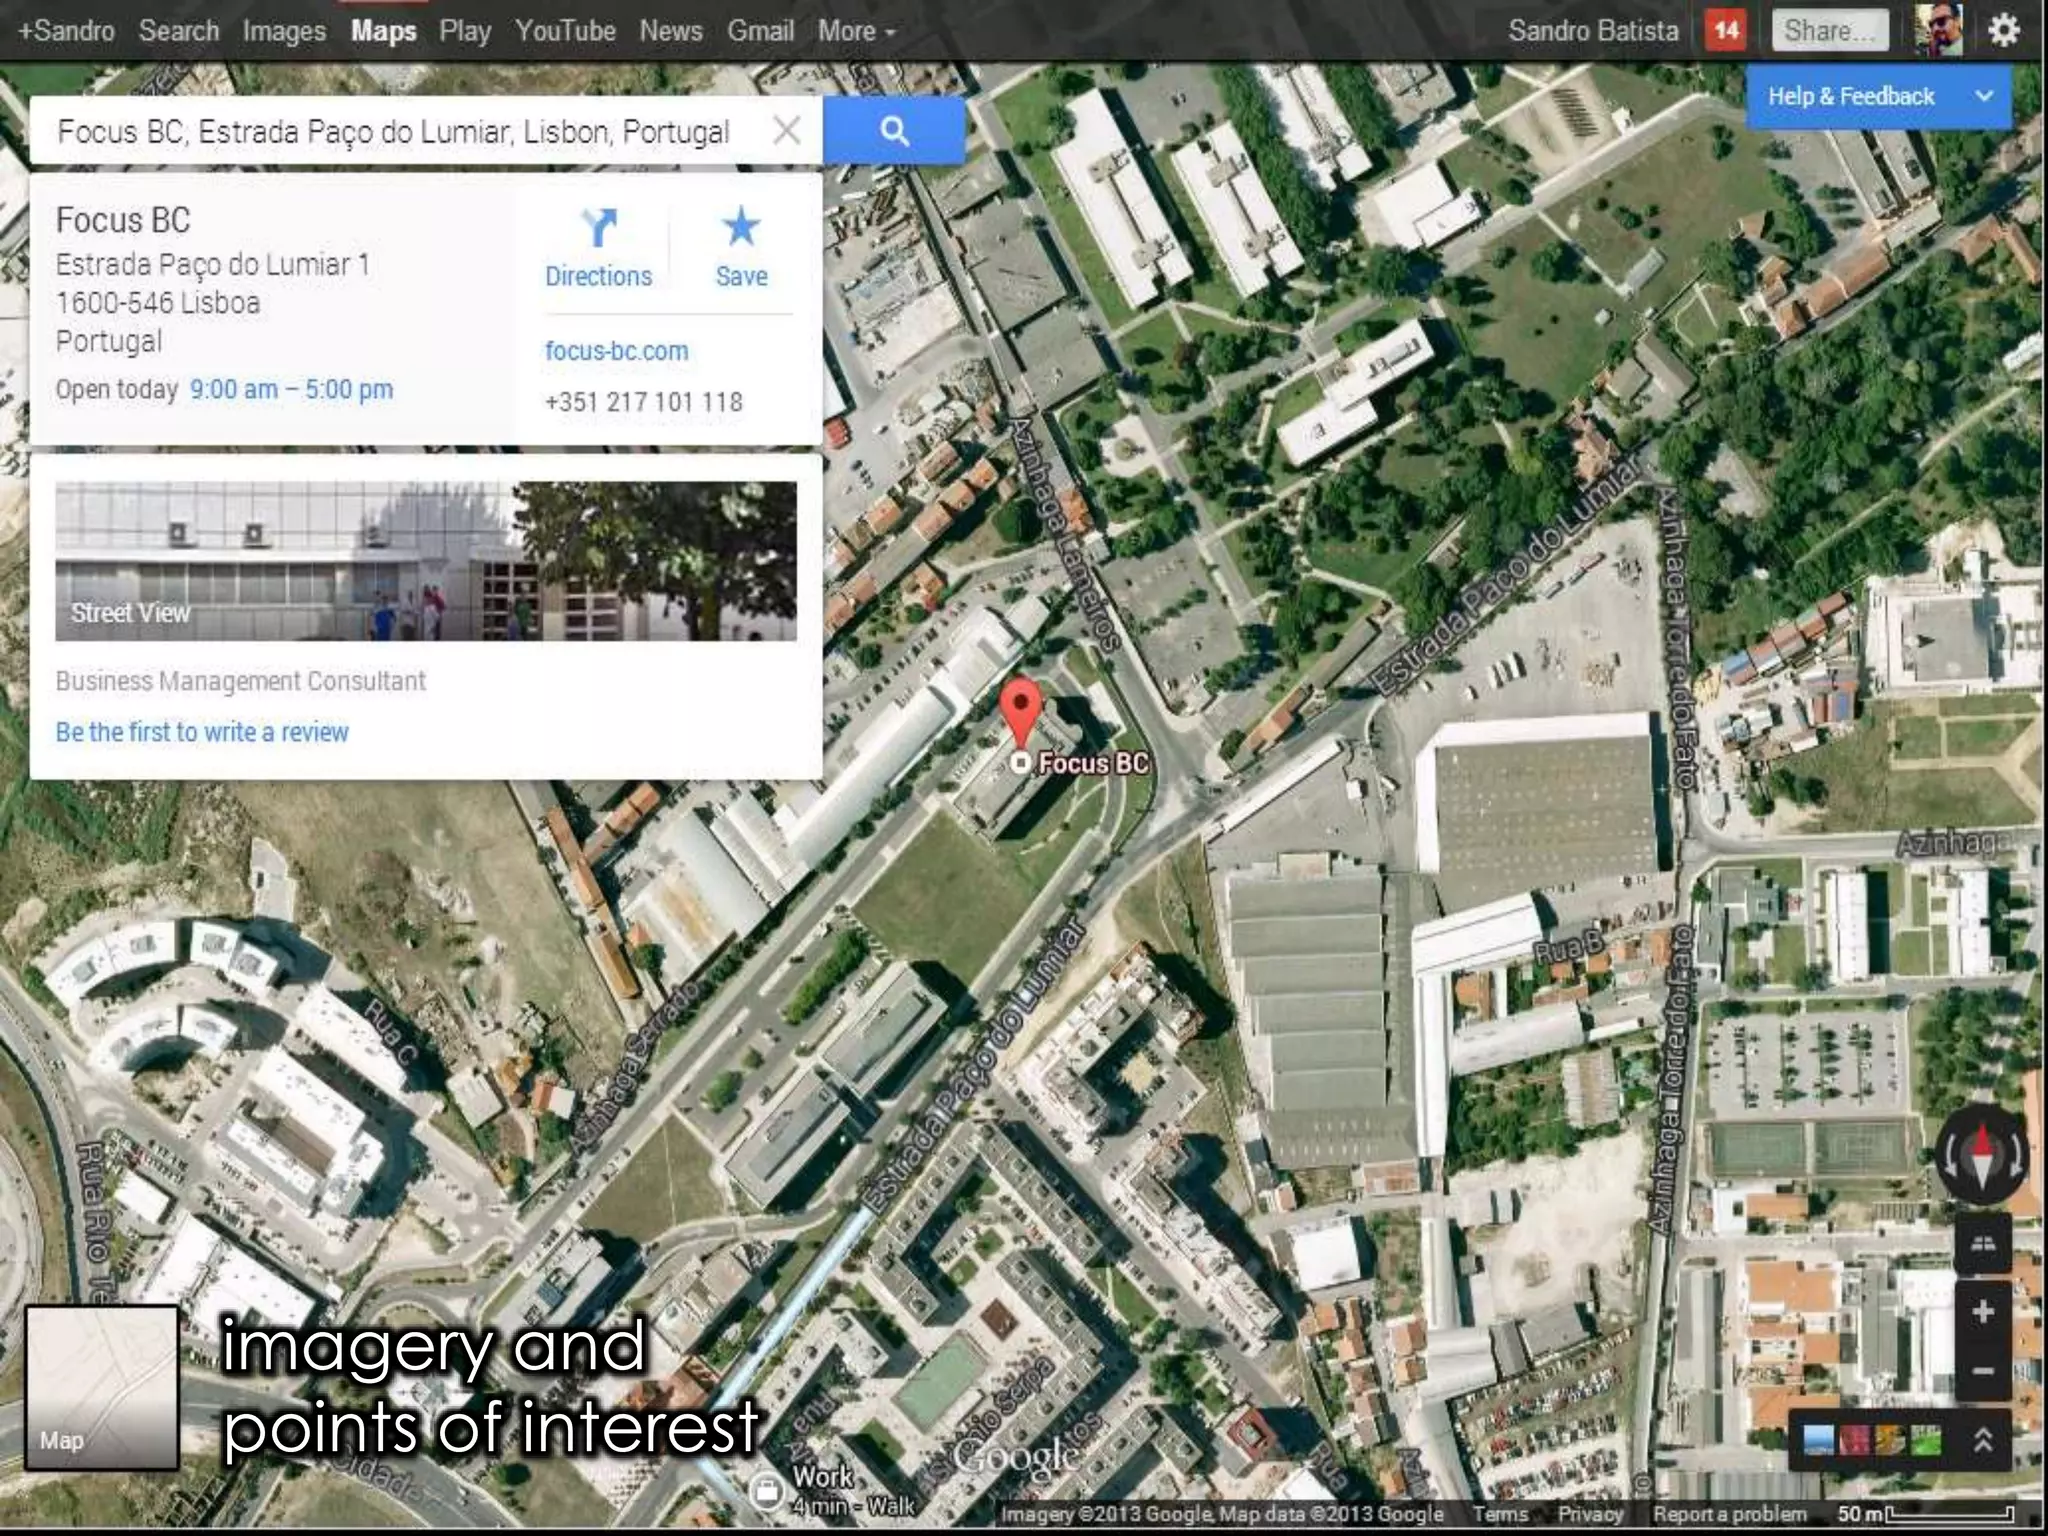Screen dimensions: 2048x1536
Task: Open Play in the top bar
Action: pos(465,31)
